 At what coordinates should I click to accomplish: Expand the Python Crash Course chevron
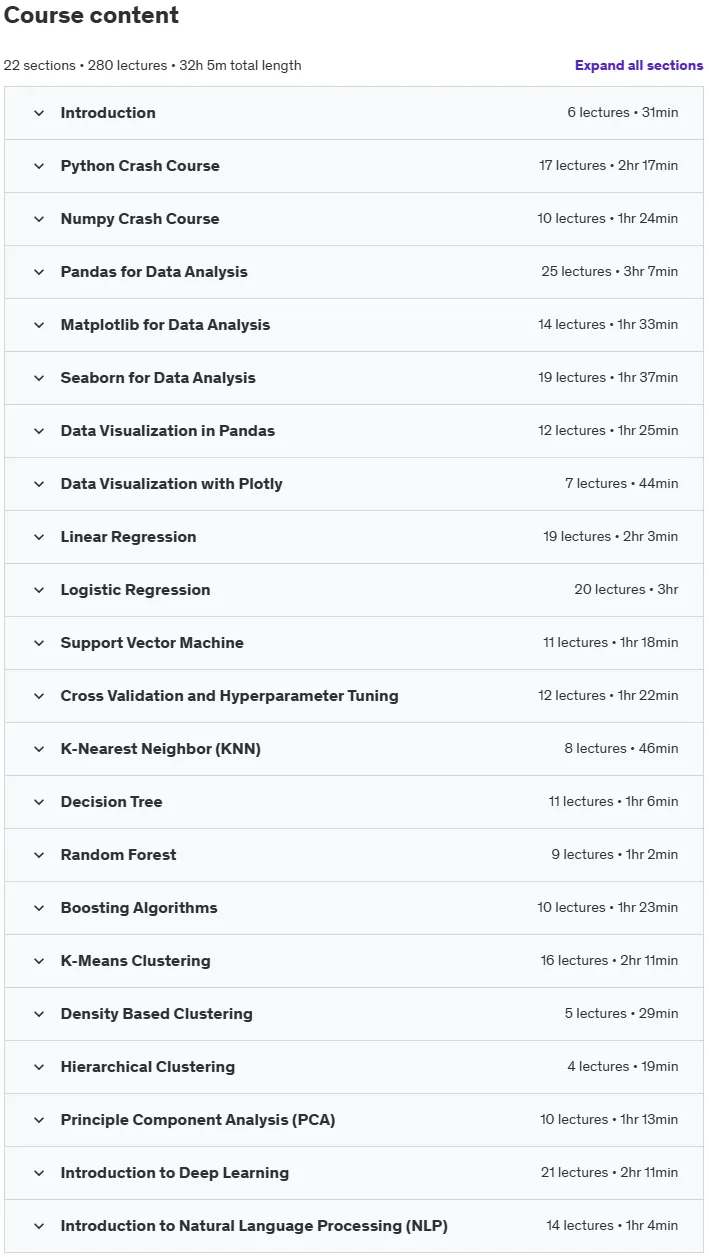(x=39, y=166)
